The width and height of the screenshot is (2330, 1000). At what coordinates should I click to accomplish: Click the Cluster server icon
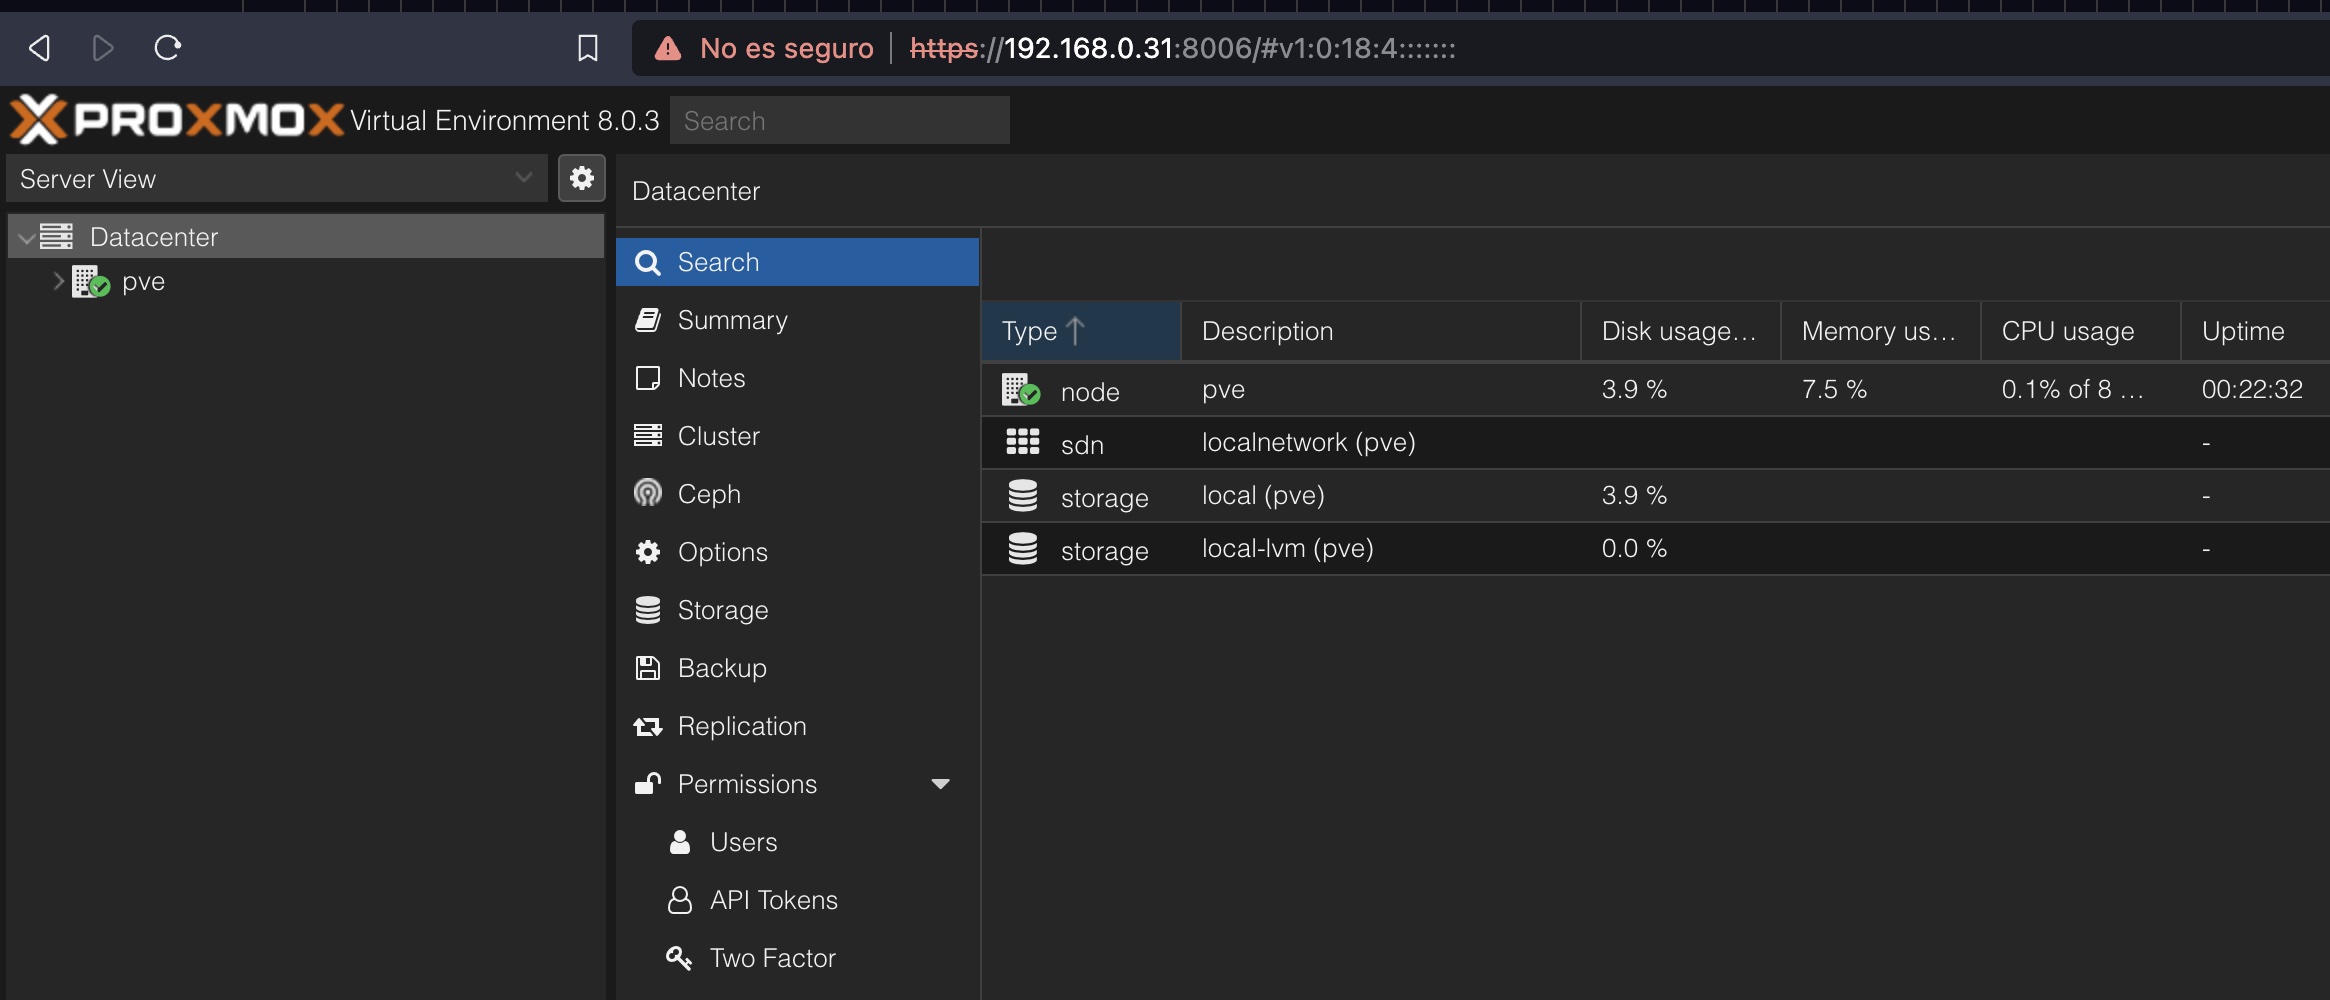(648, 436)
